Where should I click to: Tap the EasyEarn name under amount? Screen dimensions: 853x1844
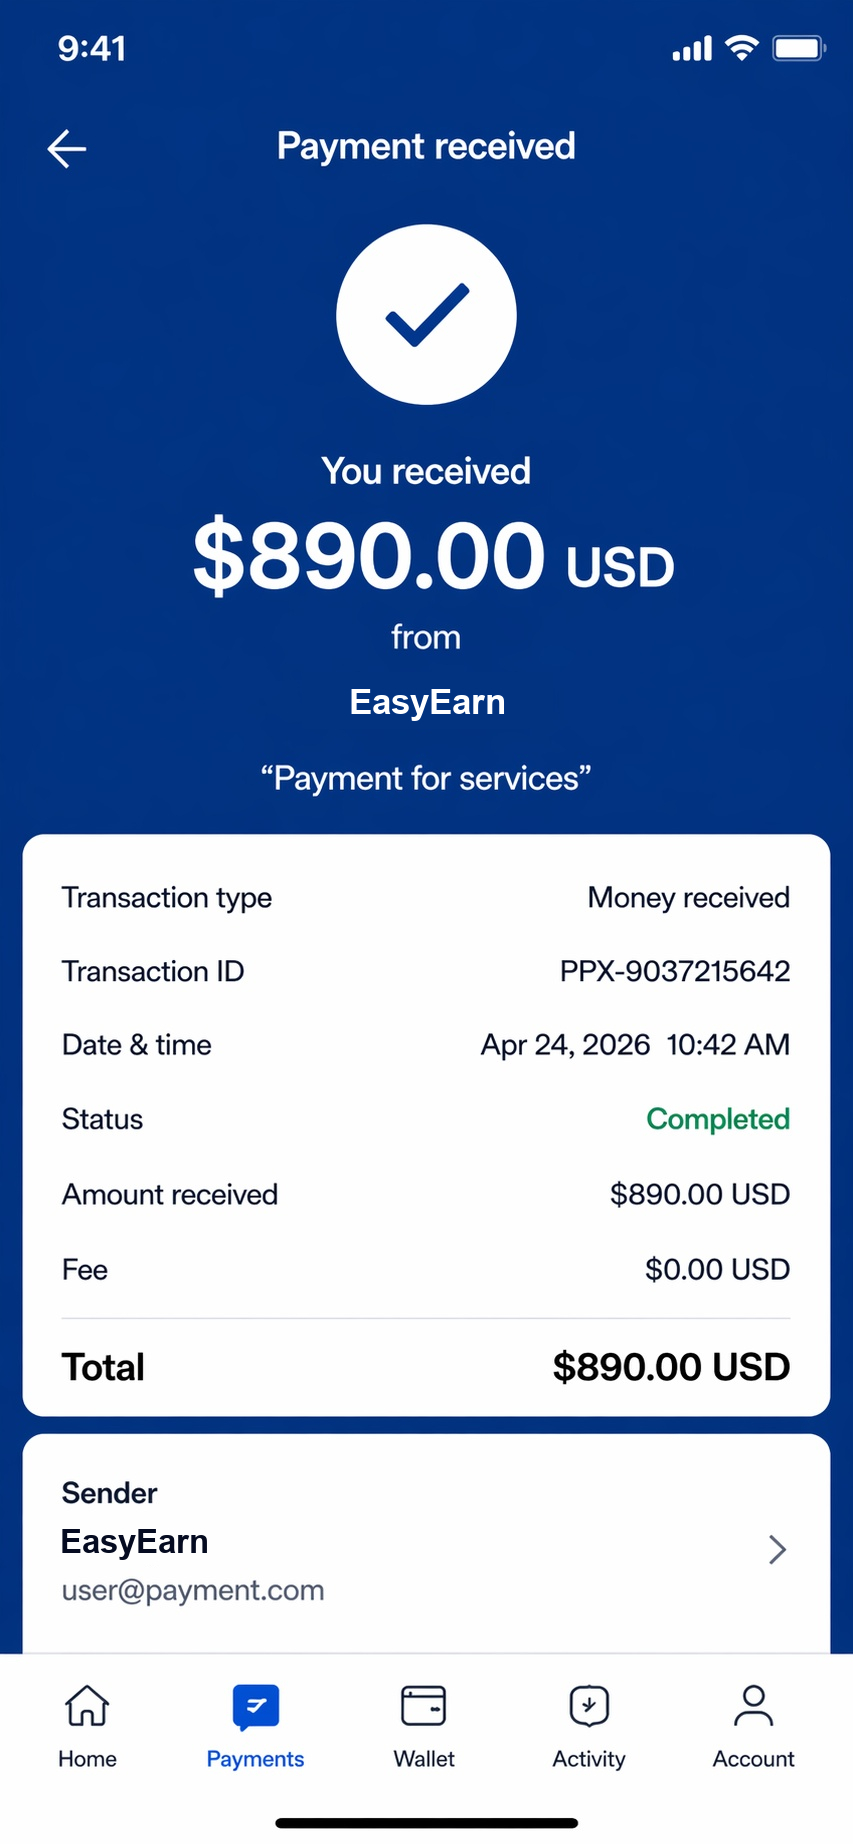(427, 702)
